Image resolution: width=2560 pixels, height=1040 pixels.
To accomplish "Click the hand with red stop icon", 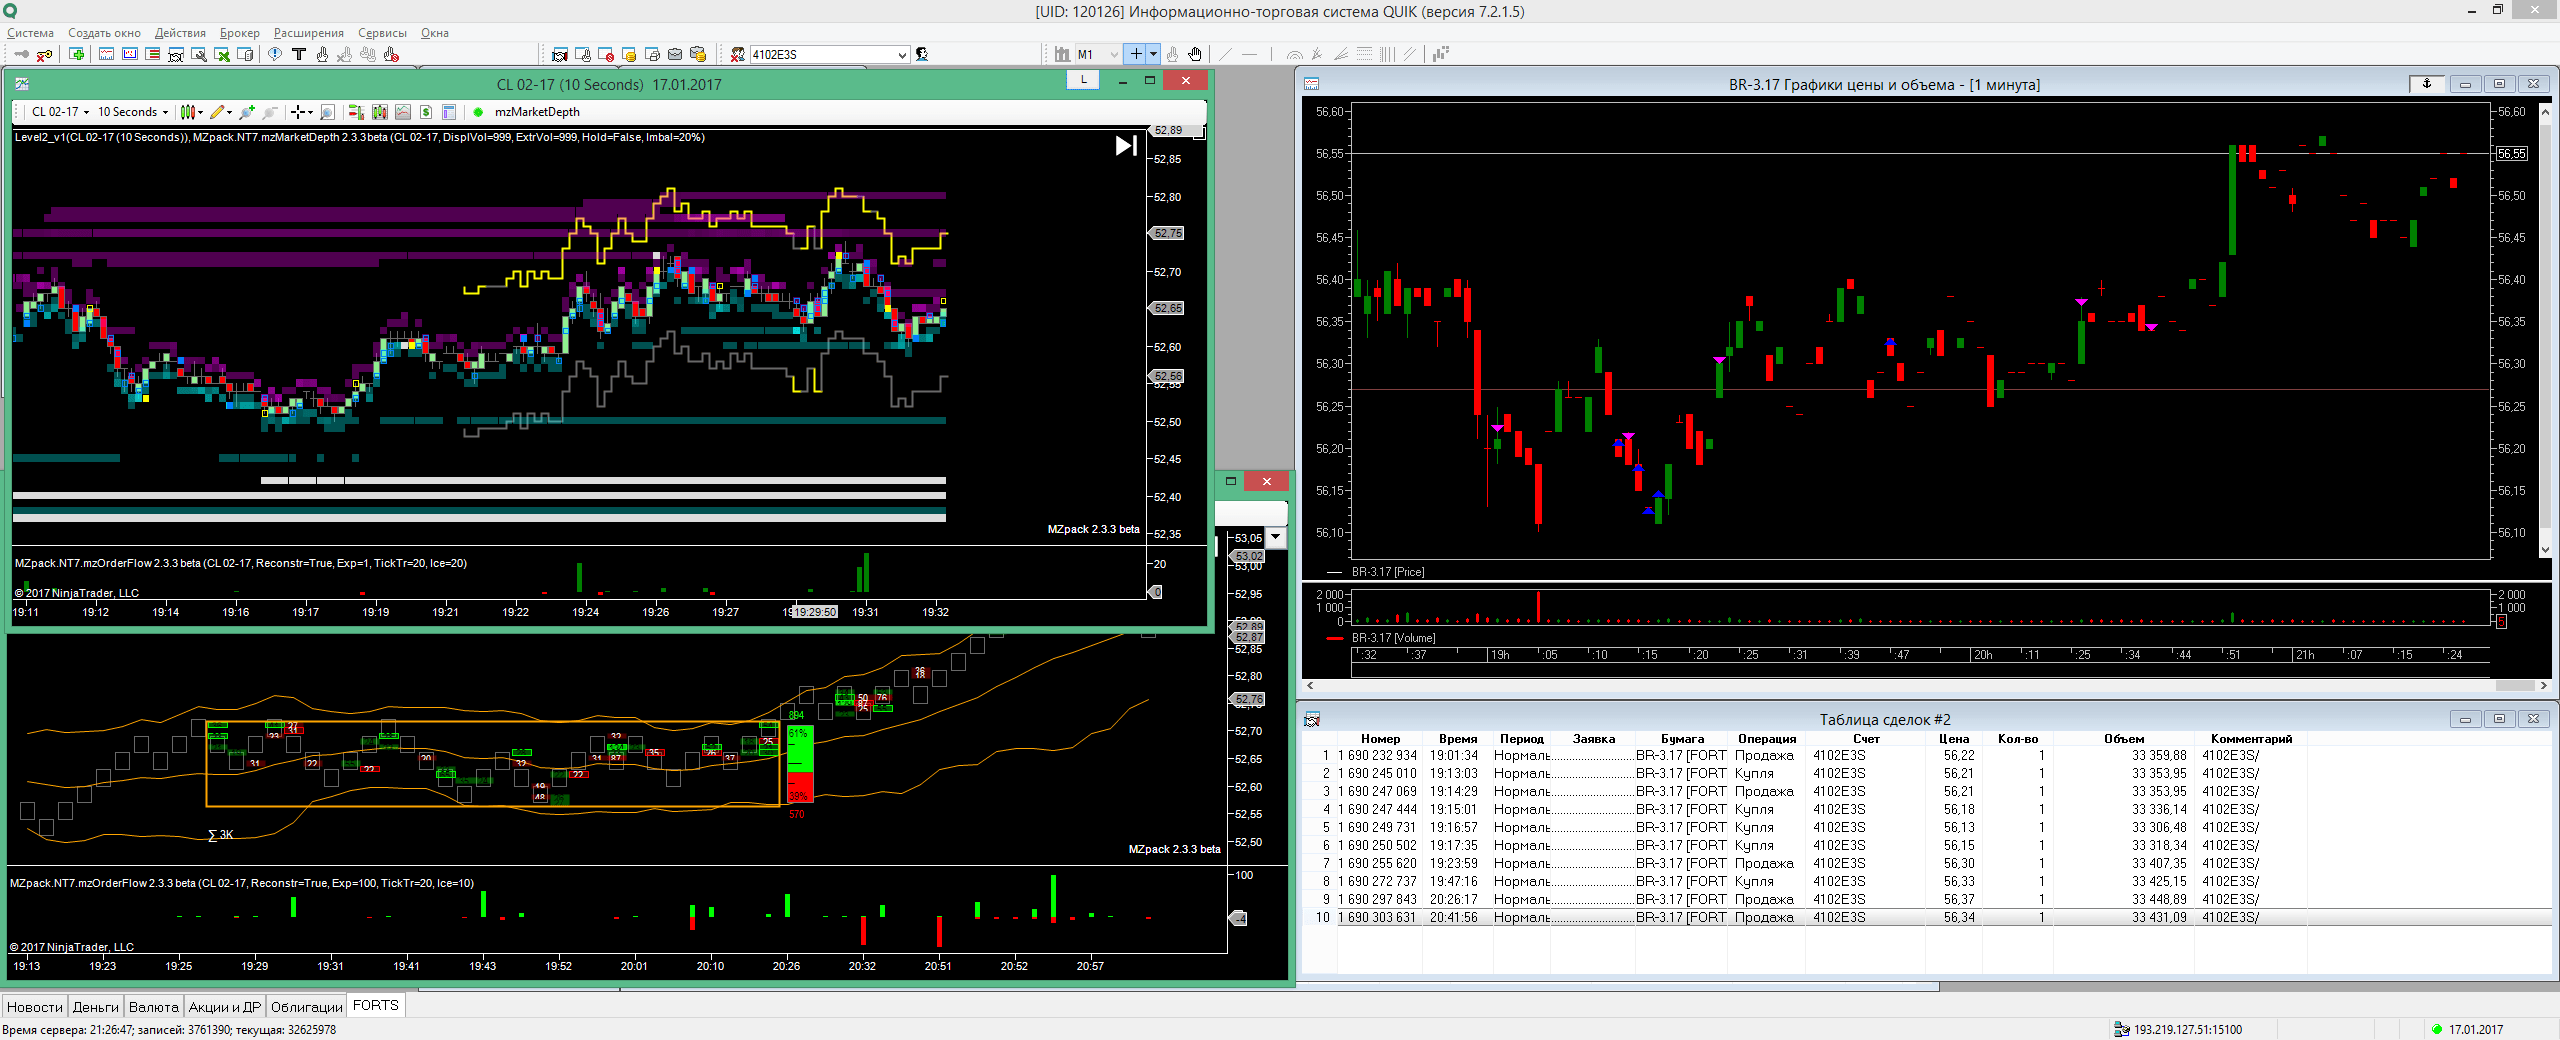I will [x=391, y=54].
